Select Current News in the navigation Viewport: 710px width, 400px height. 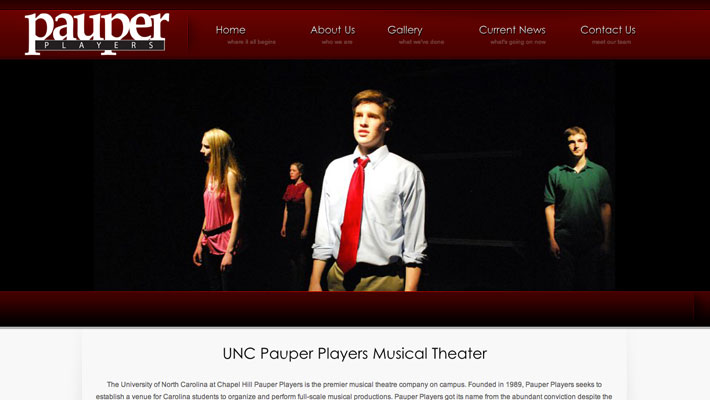(x=512, y=30)
